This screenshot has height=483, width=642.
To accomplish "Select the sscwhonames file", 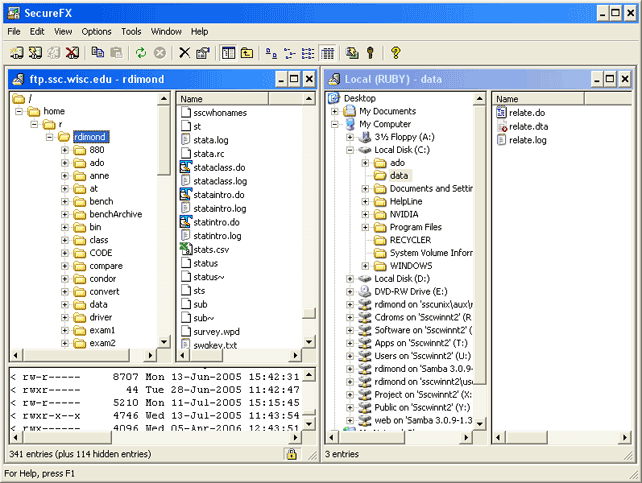I will pos(220,113).
